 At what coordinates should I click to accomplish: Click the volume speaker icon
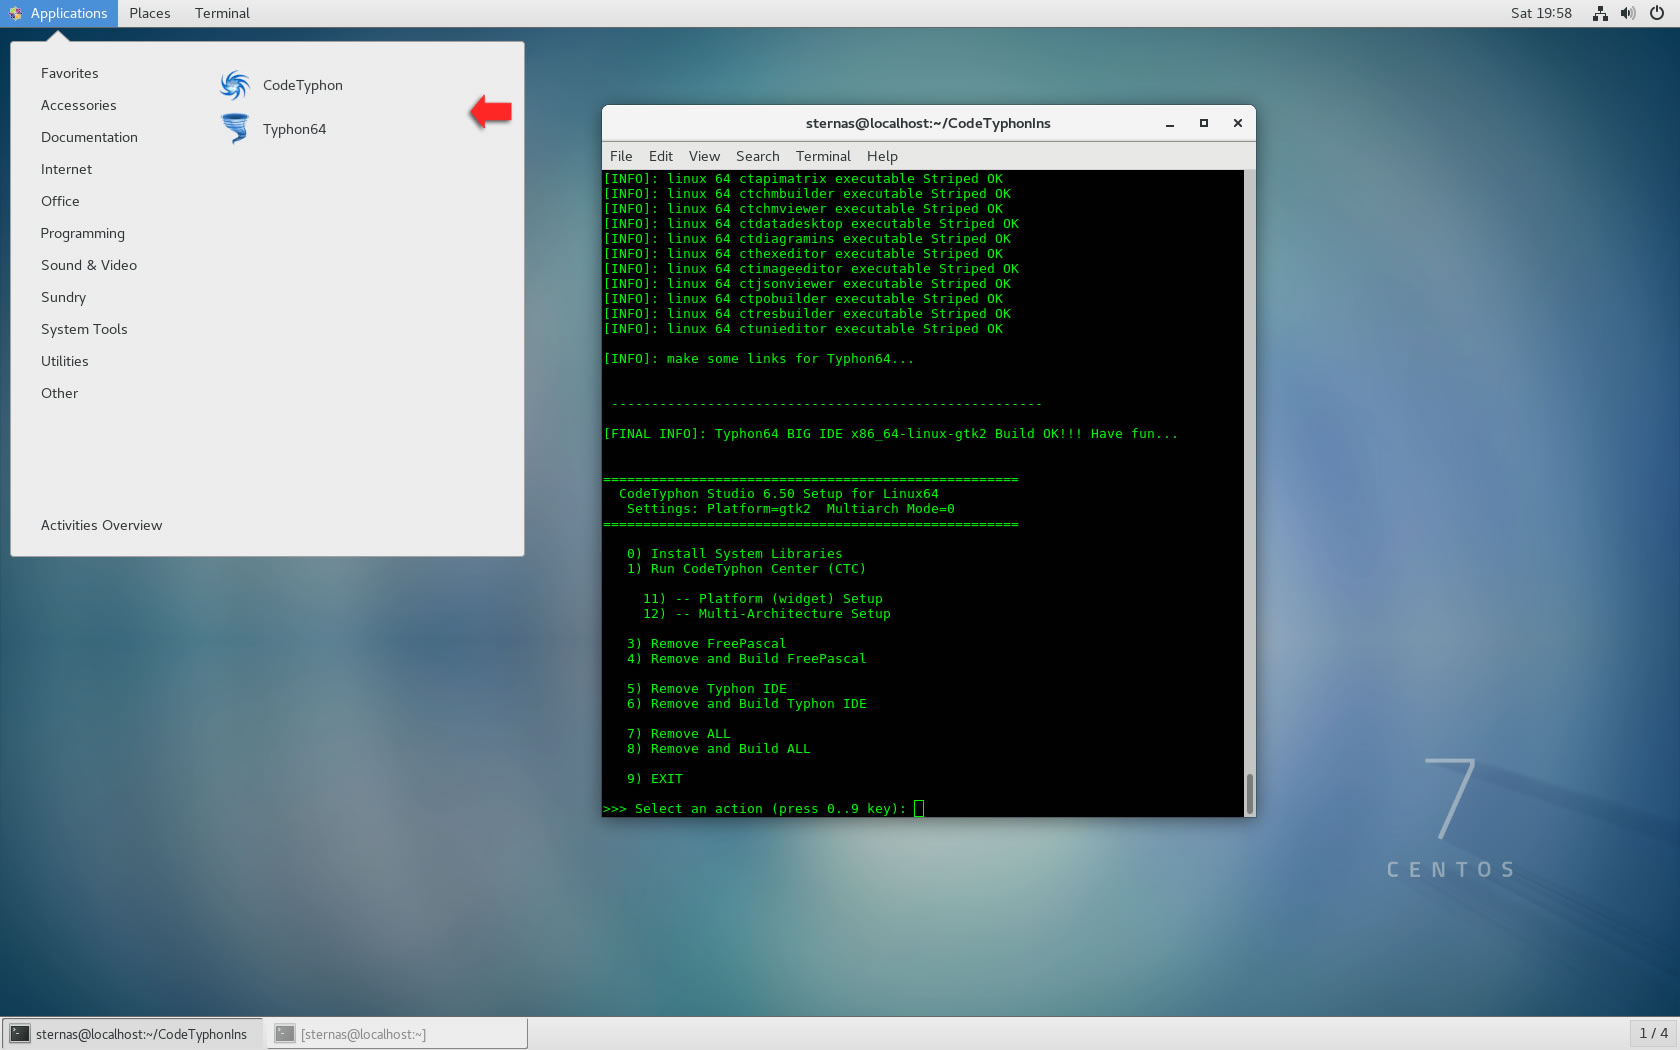(1628, 13)
